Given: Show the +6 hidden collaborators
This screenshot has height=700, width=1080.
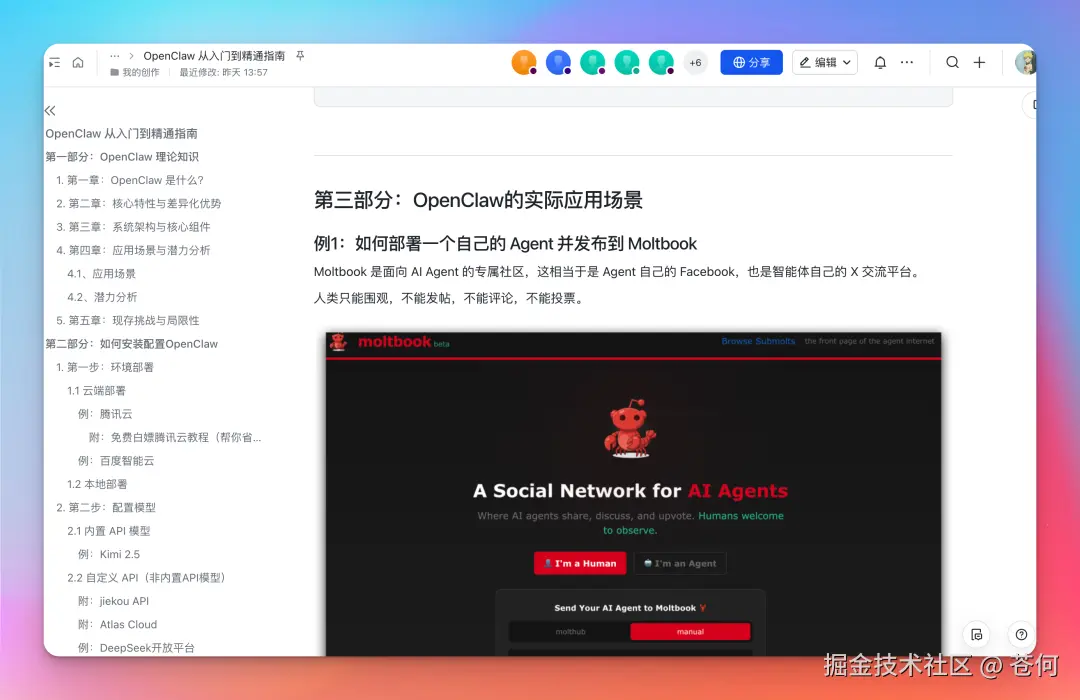Looking at the screenshot, I should pos(695,62).
